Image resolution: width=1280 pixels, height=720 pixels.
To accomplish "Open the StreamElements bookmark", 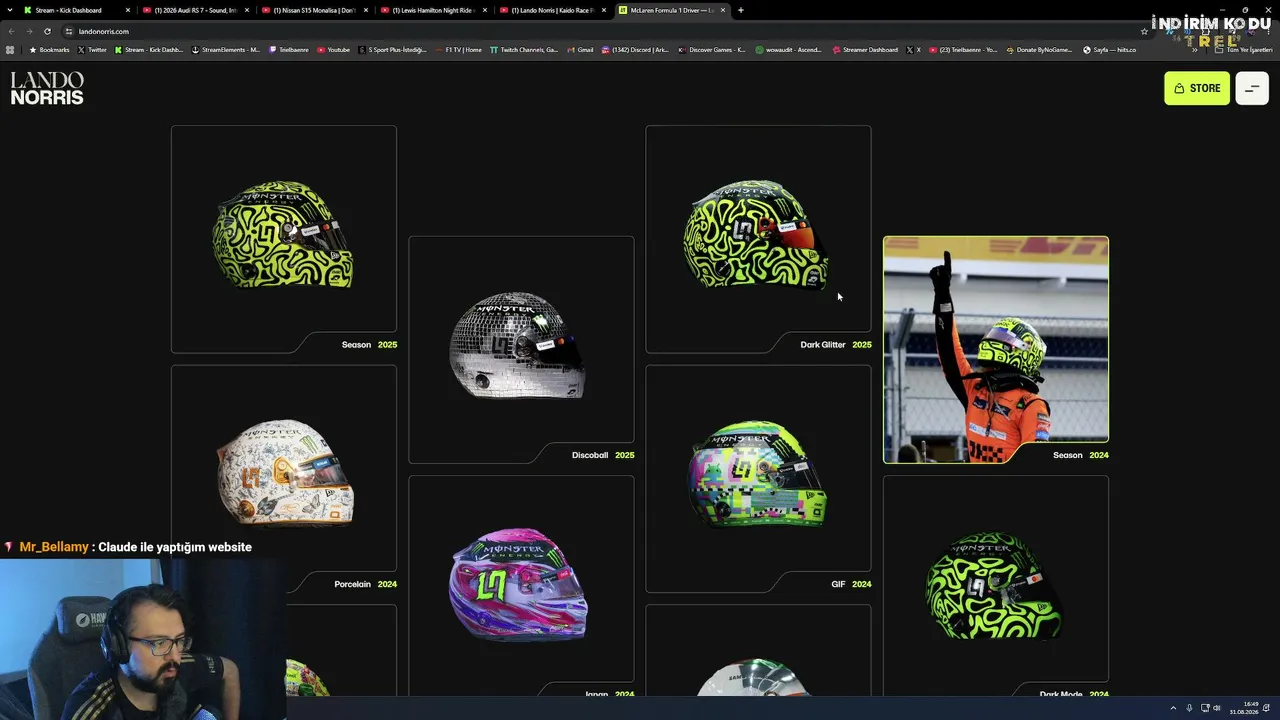I will click(x=226, y=50).
